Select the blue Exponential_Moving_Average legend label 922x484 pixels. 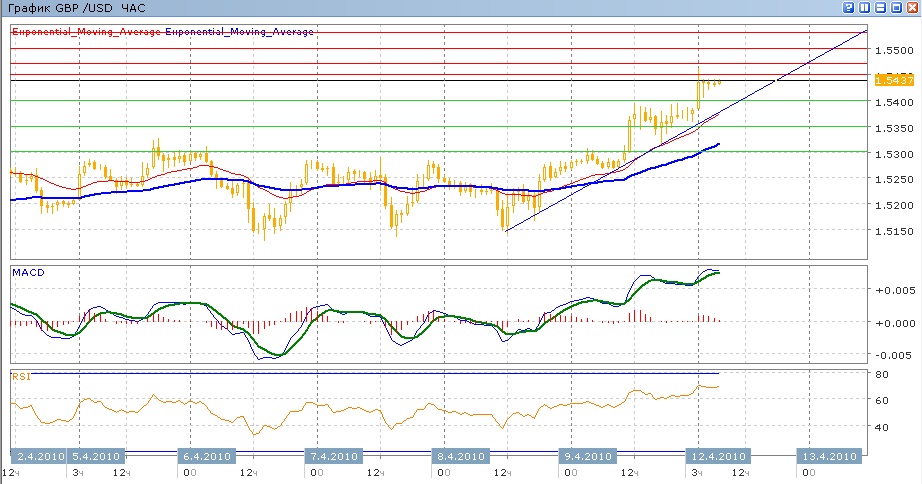point(239,31)
